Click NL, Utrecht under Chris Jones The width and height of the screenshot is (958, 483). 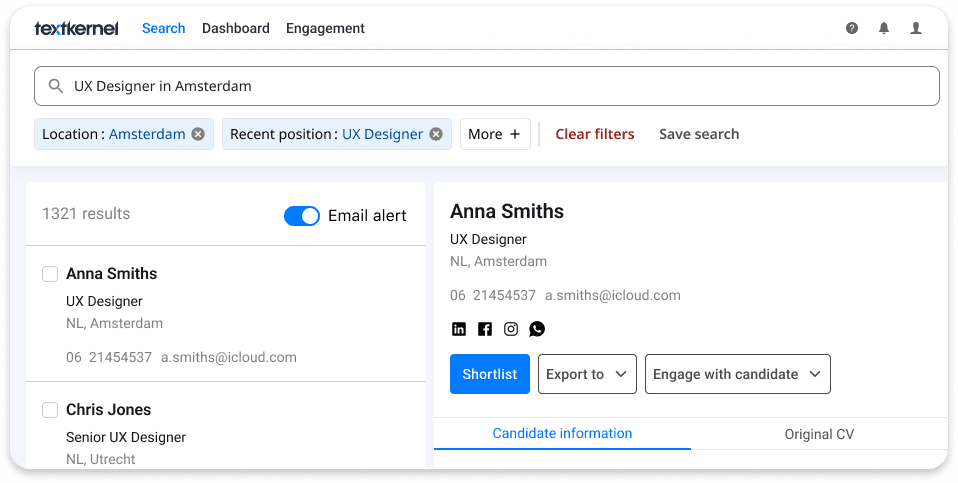[x=101, y=459]
